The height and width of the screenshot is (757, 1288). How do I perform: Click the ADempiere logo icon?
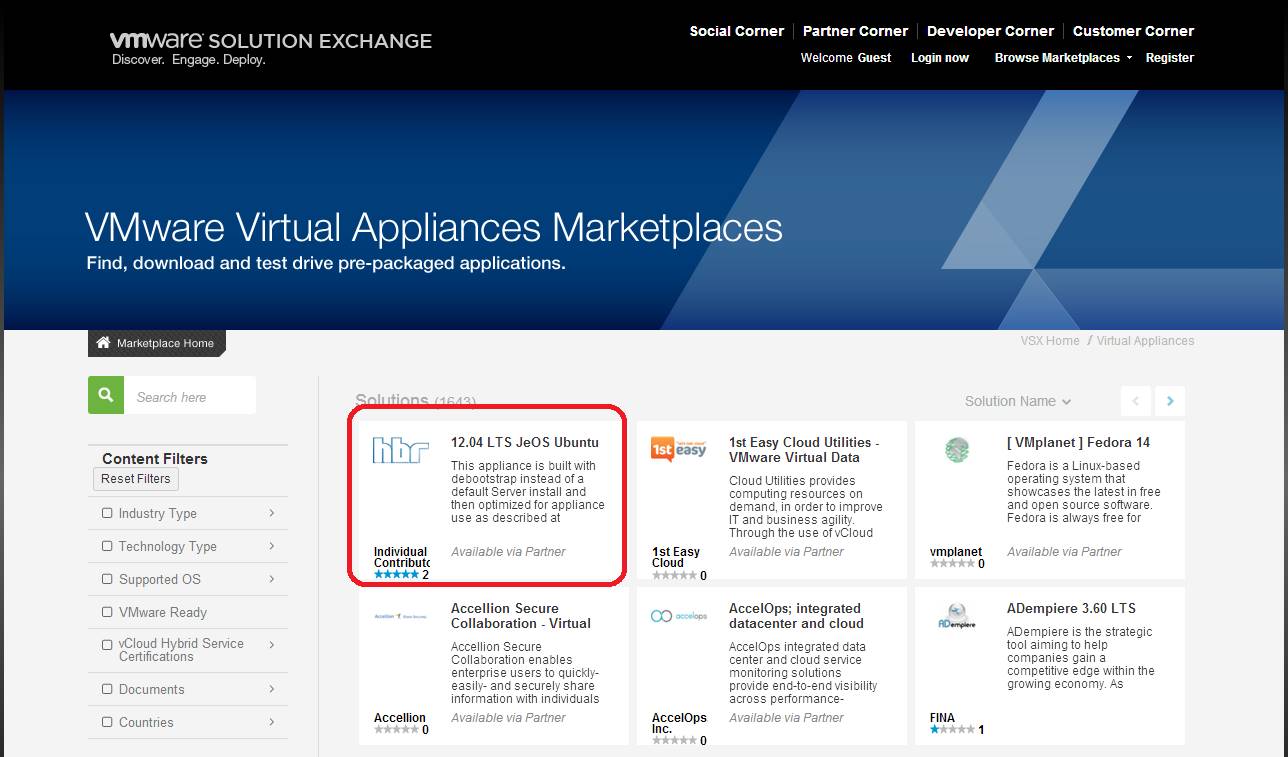(x=957, y=616)
